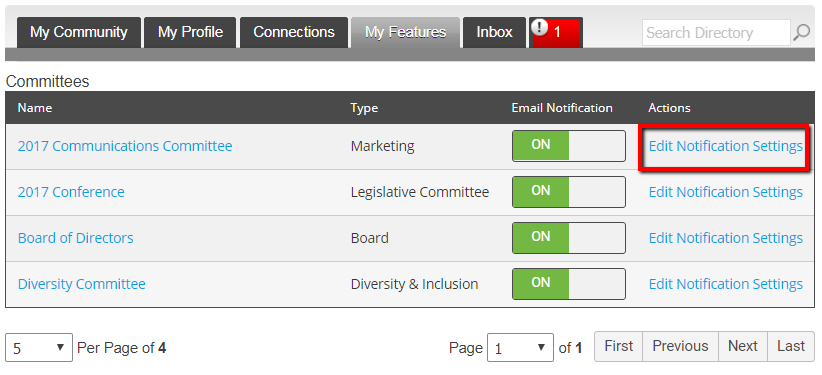The width and height of the screenshot is (822, 375).
Task: Open the My Profile tab
Action: pos(190,33)
